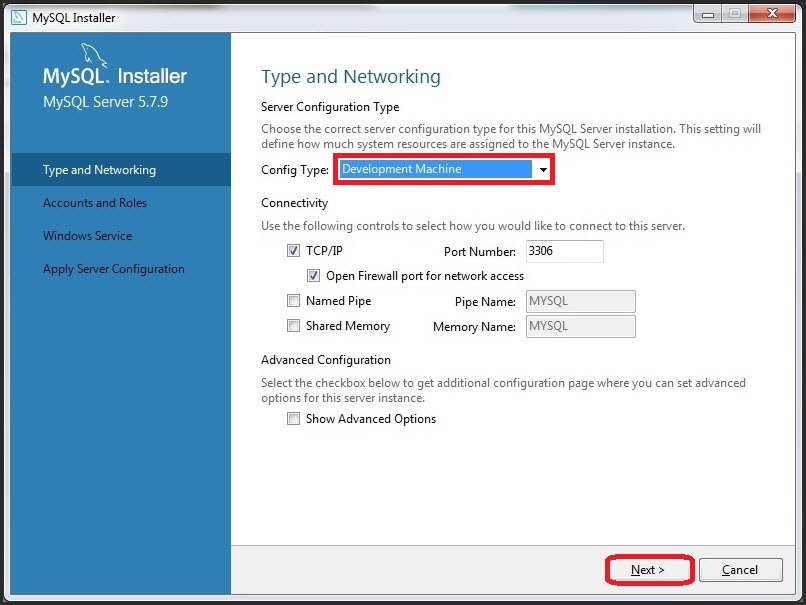This screenshot has height=605, width=806.
Task: Click the Connectivity section label
Action: [x=295, y=203]
